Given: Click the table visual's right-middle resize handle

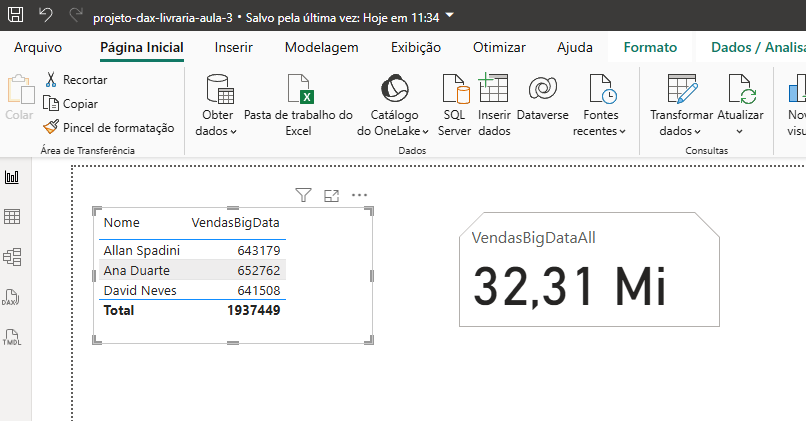Looking at the screenshot, I should (372, 276).
